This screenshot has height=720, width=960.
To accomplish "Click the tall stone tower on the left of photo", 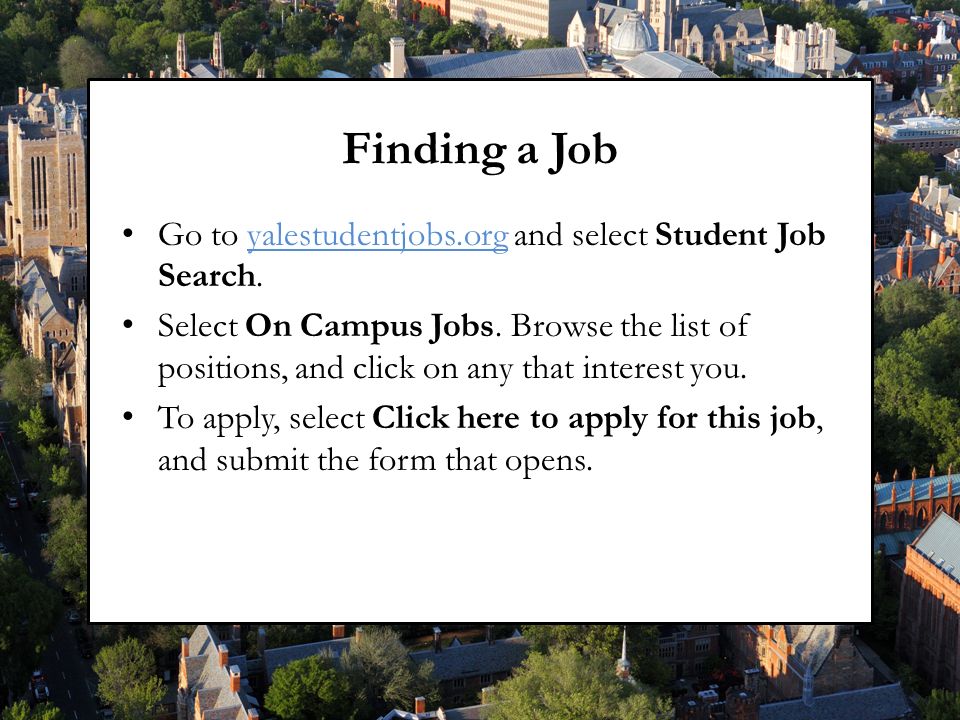I will (x=46, y=178).
